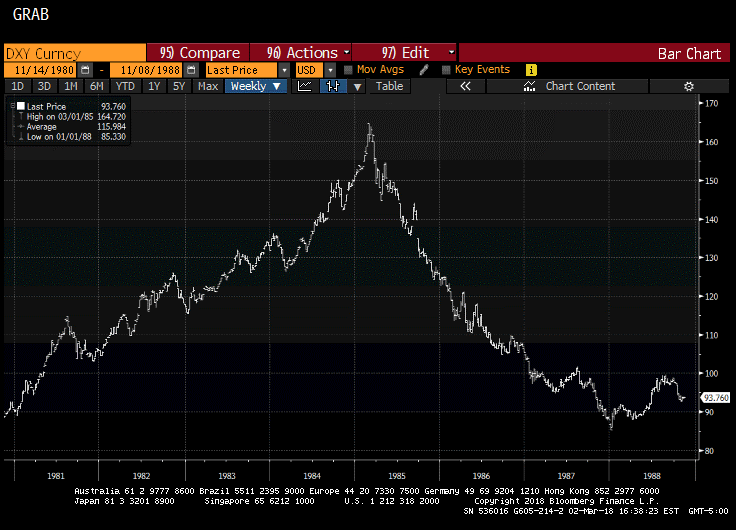
Task: Open the Weekly periodicity dropdown
Action: point(256,86)
